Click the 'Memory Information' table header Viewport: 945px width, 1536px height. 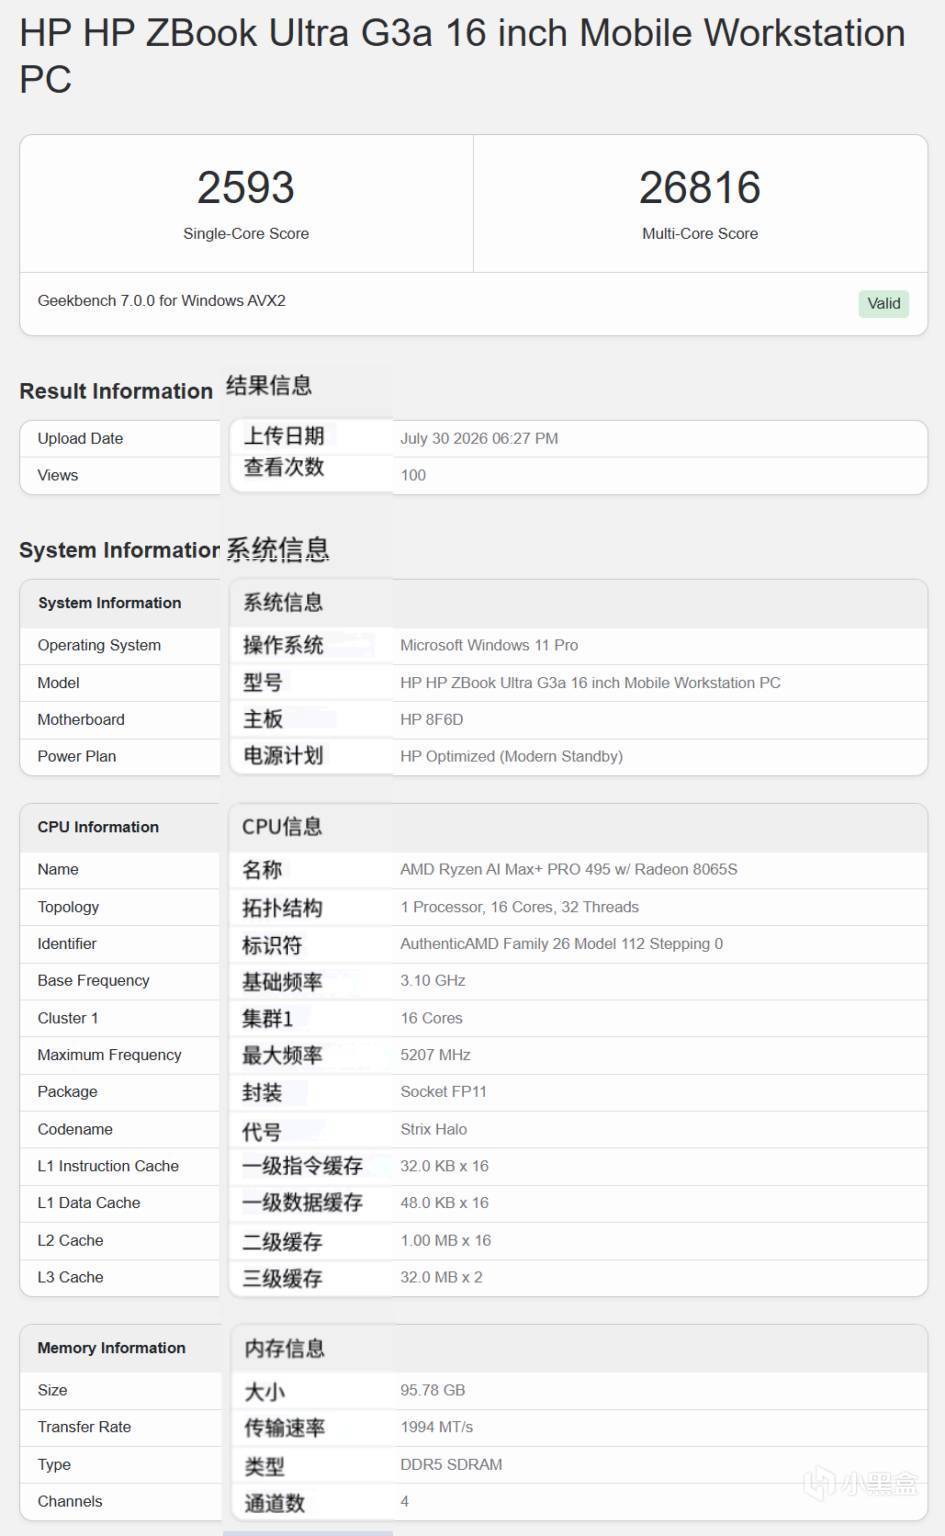pyautogui.click(x=111, y=1348)
